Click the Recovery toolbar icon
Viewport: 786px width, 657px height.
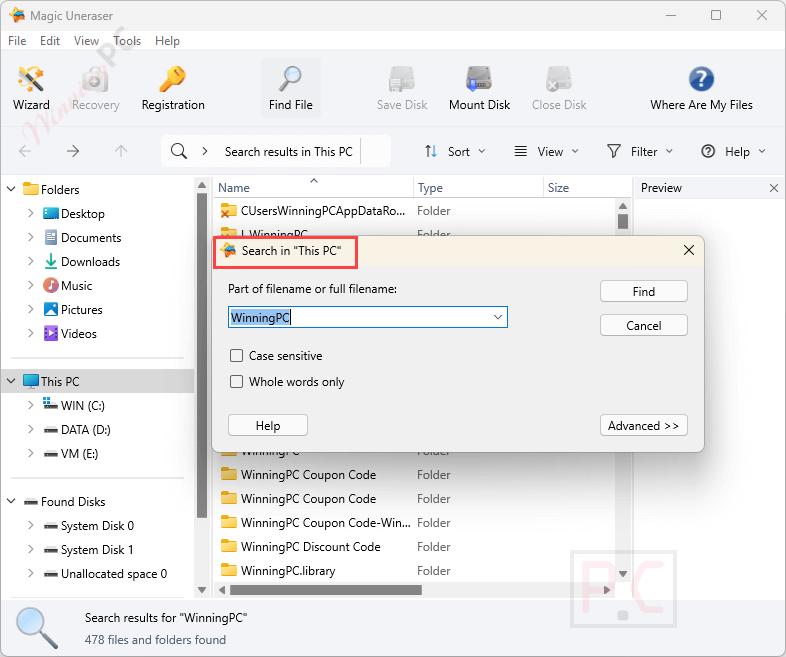95,88
